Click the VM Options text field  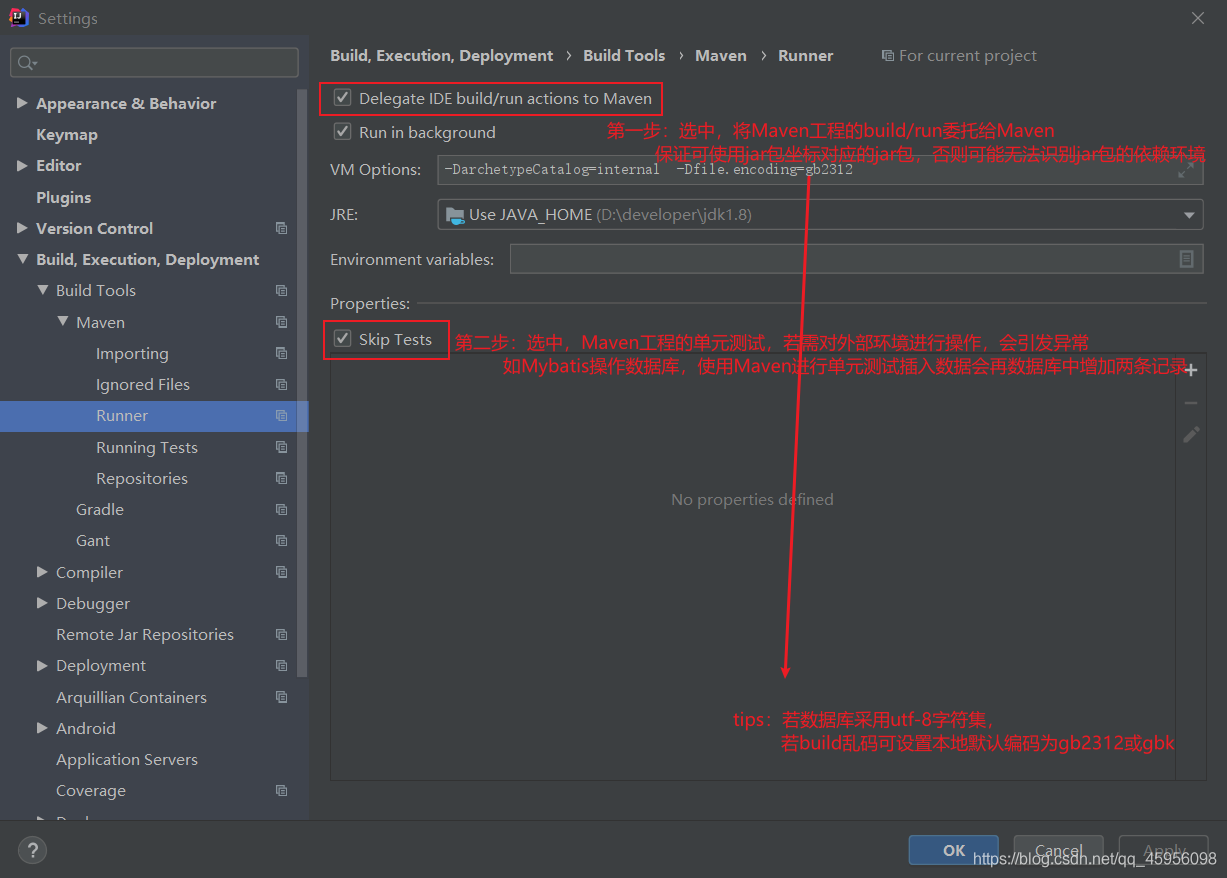(x=820, y=170)
